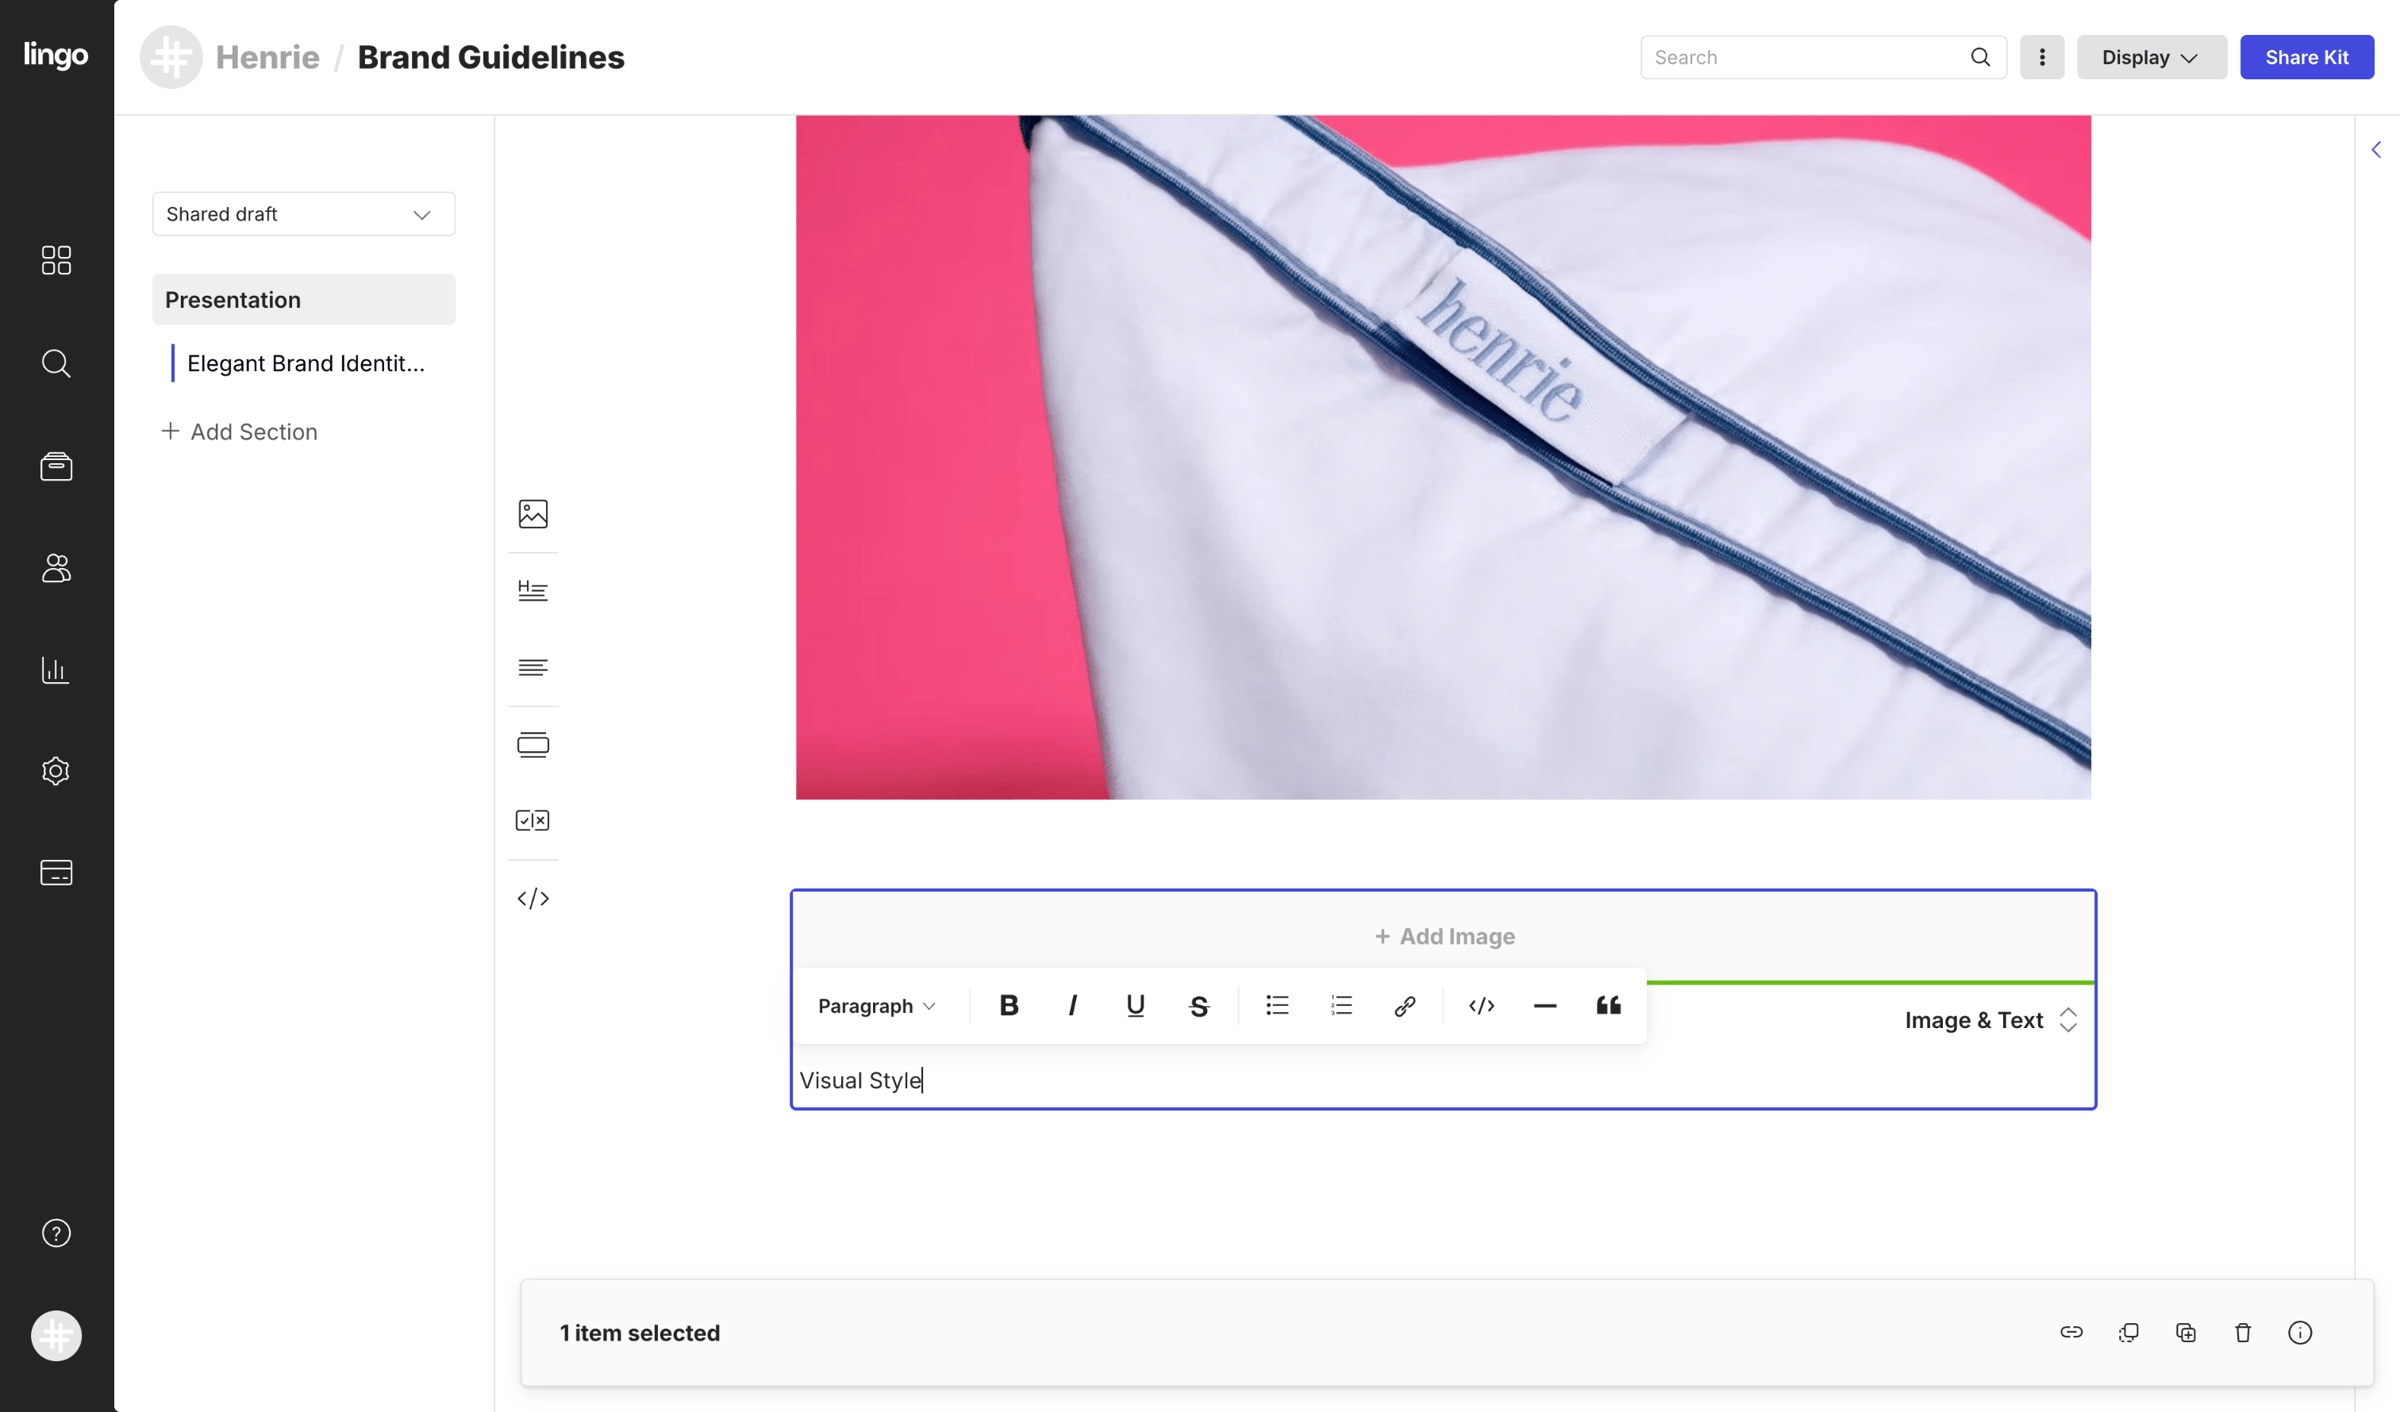Screen dimensions: 2400x1412
Task: Insert a text paragraph block from the side toolbar
Action: 533,667
